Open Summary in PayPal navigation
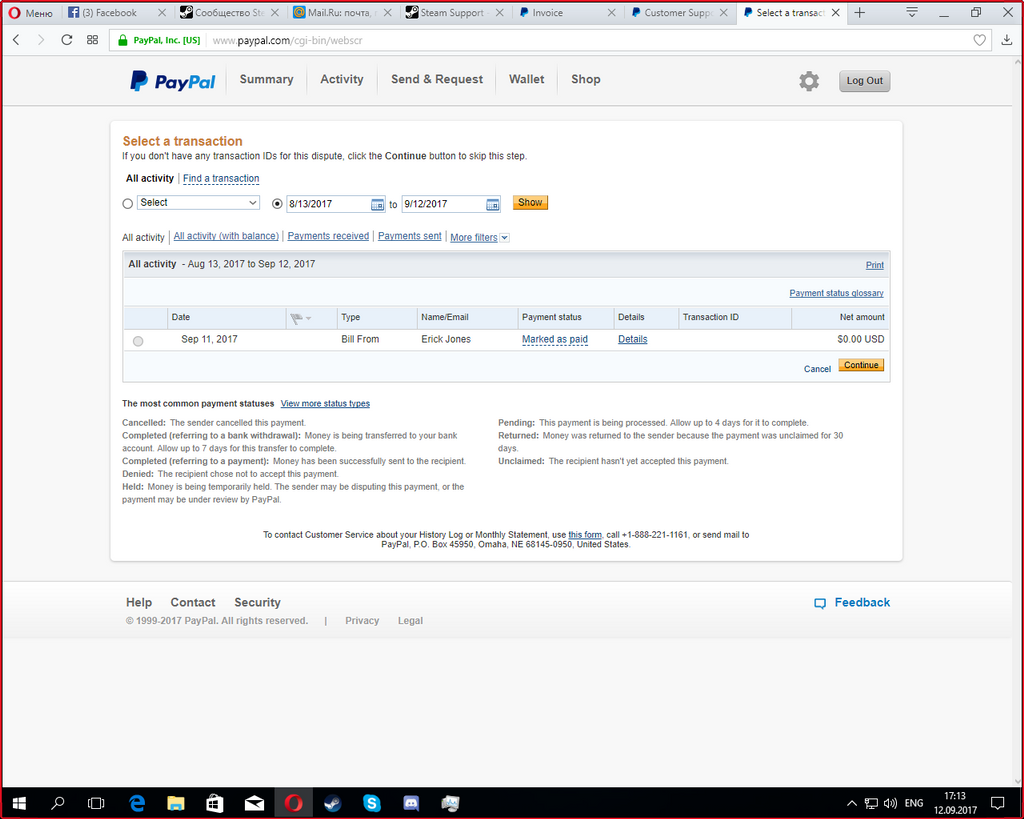 [x=266, y=79]
